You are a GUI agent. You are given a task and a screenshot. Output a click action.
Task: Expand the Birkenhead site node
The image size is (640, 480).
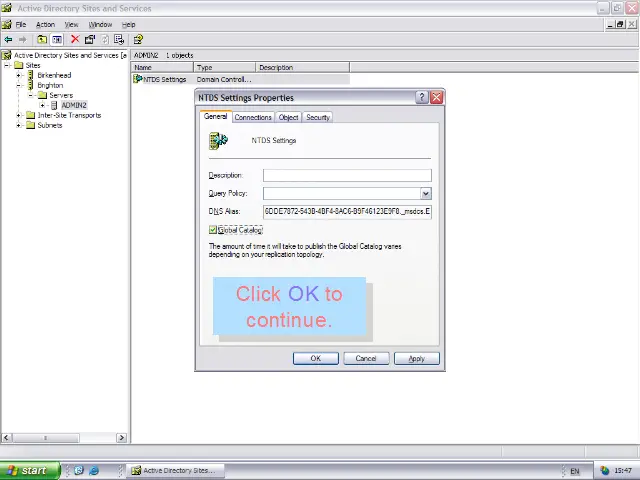pyautogui.click(x=18, y=75)
